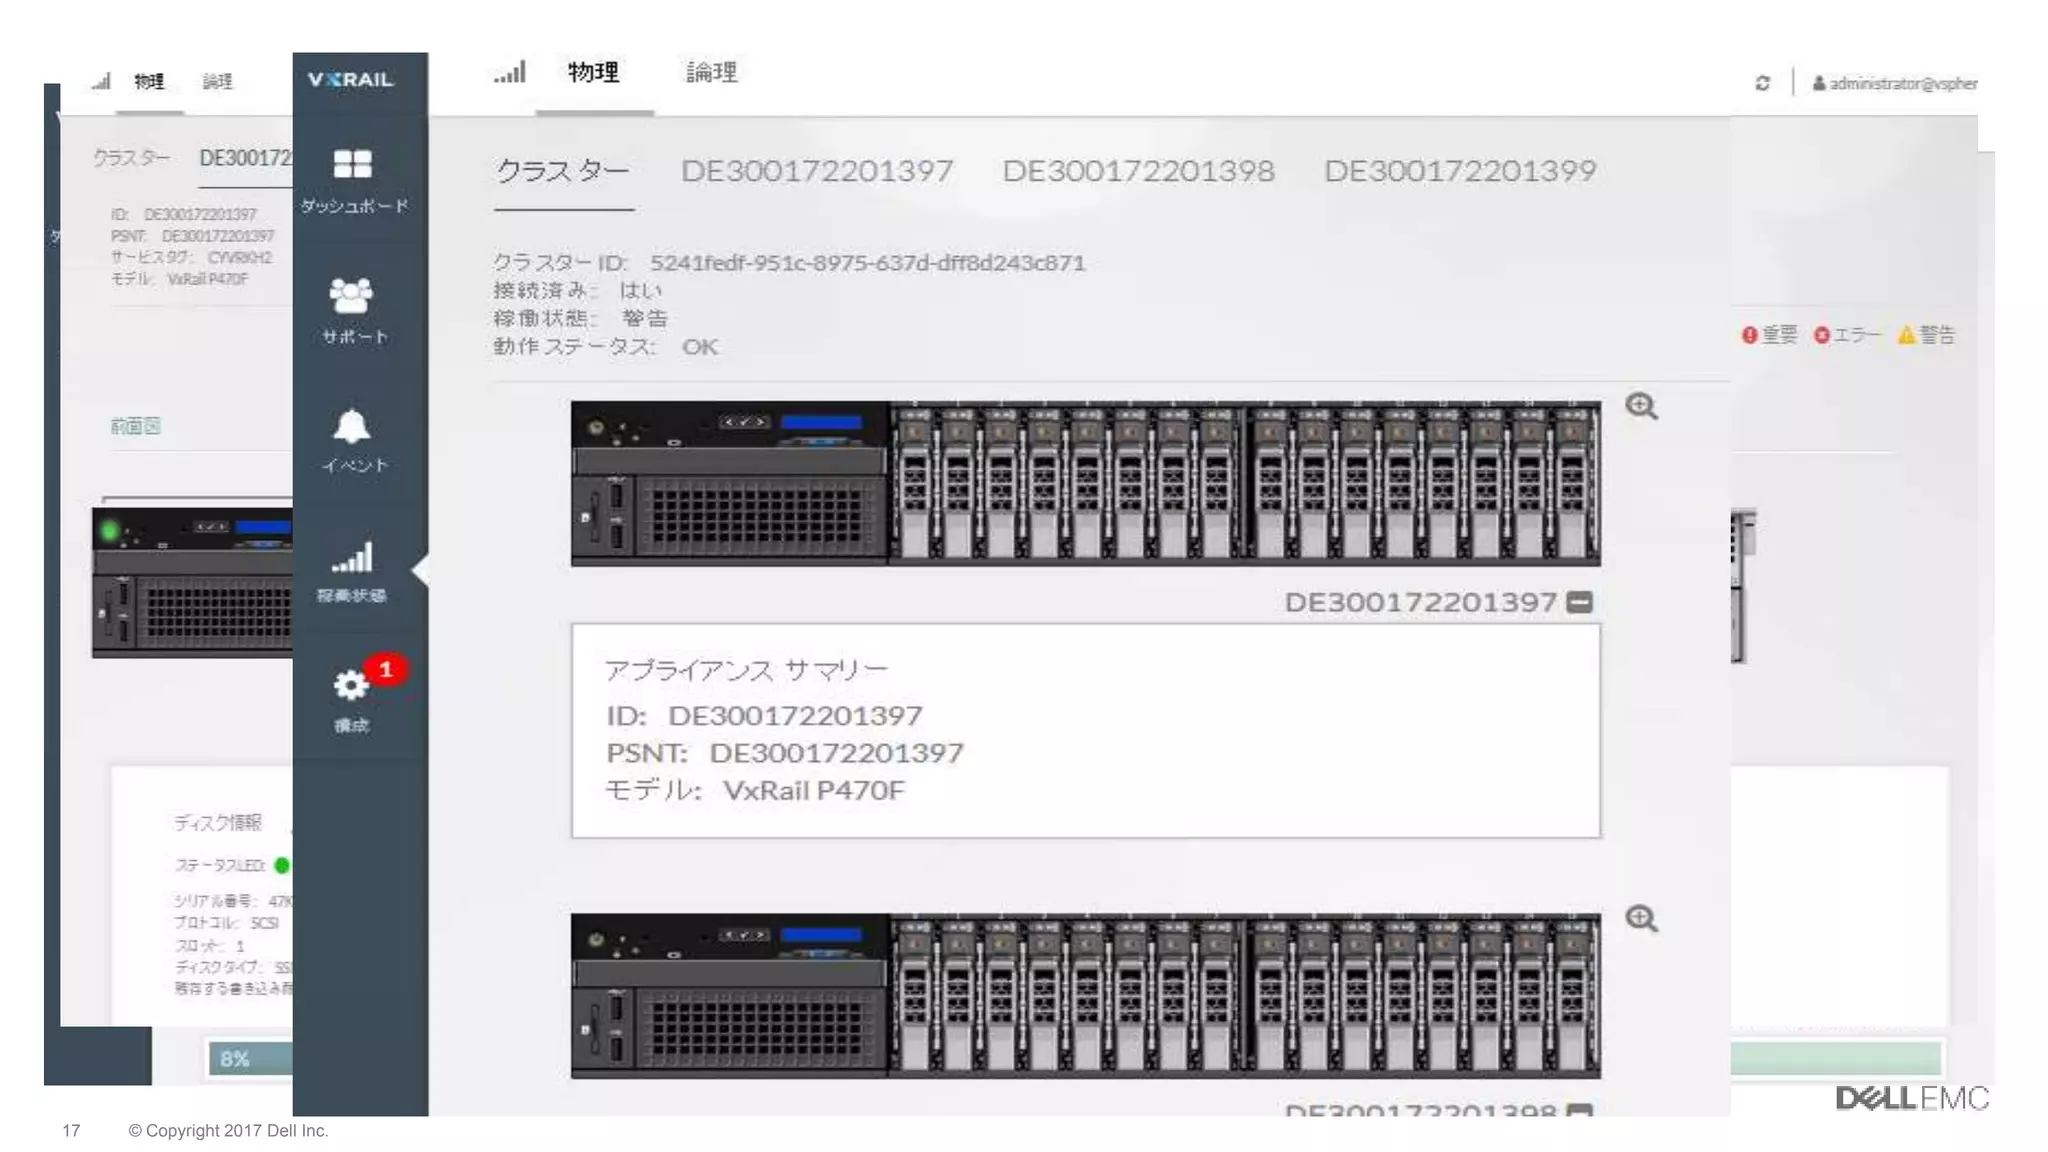Open the サポート support sidebar icon

(x=352, y=311)
